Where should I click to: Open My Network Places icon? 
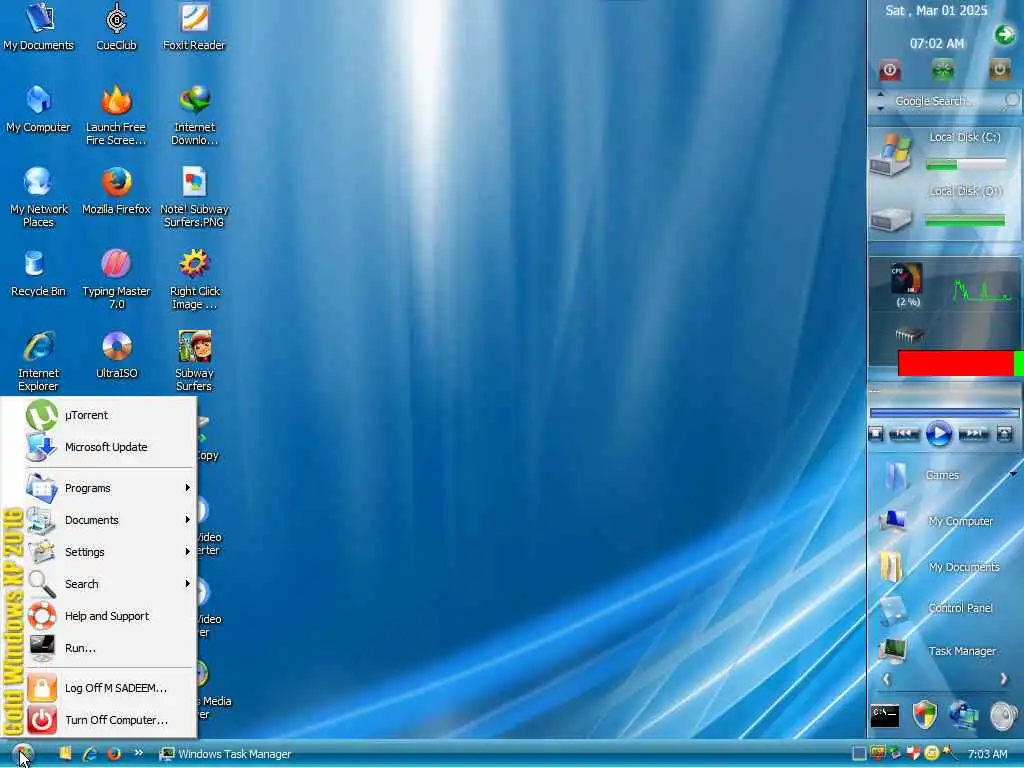point(39,197)
